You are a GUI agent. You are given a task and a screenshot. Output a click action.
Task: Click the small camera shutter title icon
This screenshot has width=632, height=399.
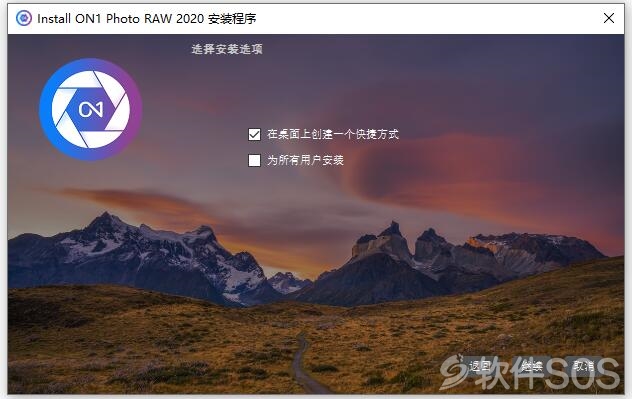tap(24, 18)
